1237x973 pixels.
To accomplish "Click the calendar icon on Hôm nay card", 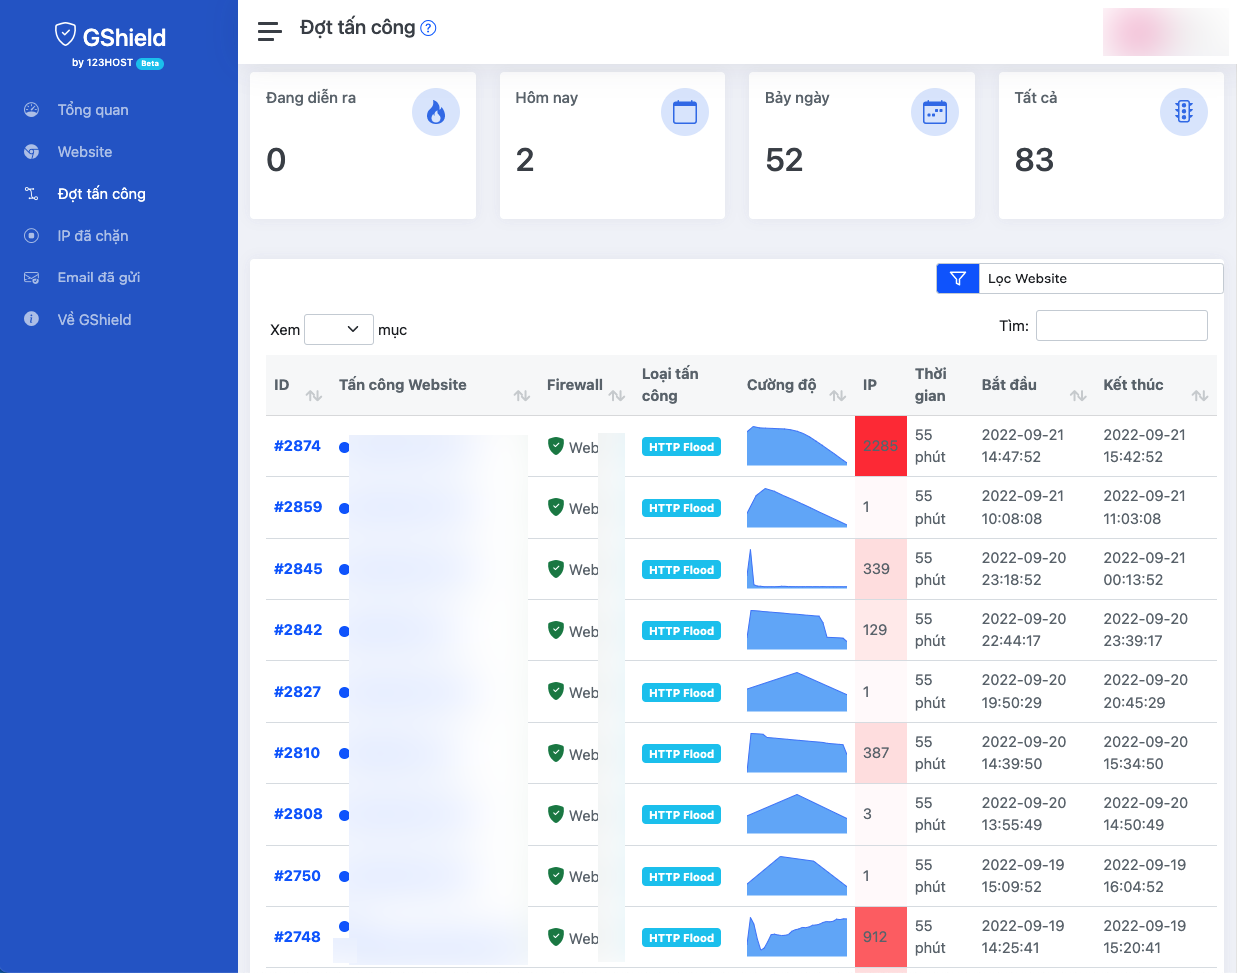I will [685, 112].
